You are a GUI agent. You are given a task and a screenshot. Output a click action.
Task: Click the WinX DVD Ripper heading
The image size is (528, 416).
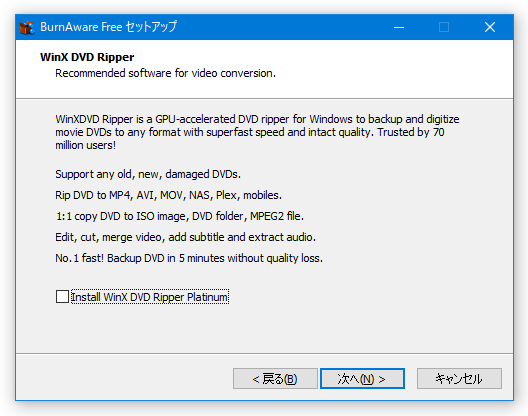tap(87, 57)
